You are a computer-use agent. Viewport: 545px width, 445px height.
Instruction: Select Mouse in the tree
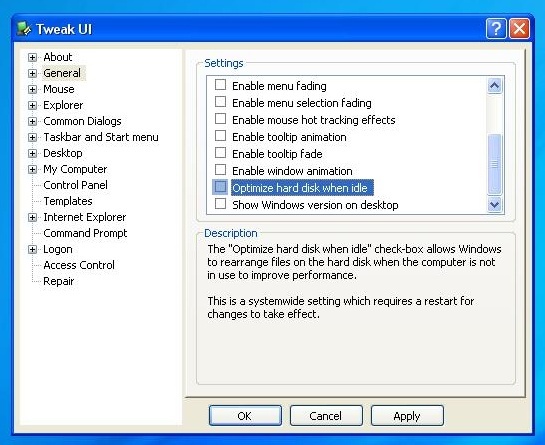point(59,89)
